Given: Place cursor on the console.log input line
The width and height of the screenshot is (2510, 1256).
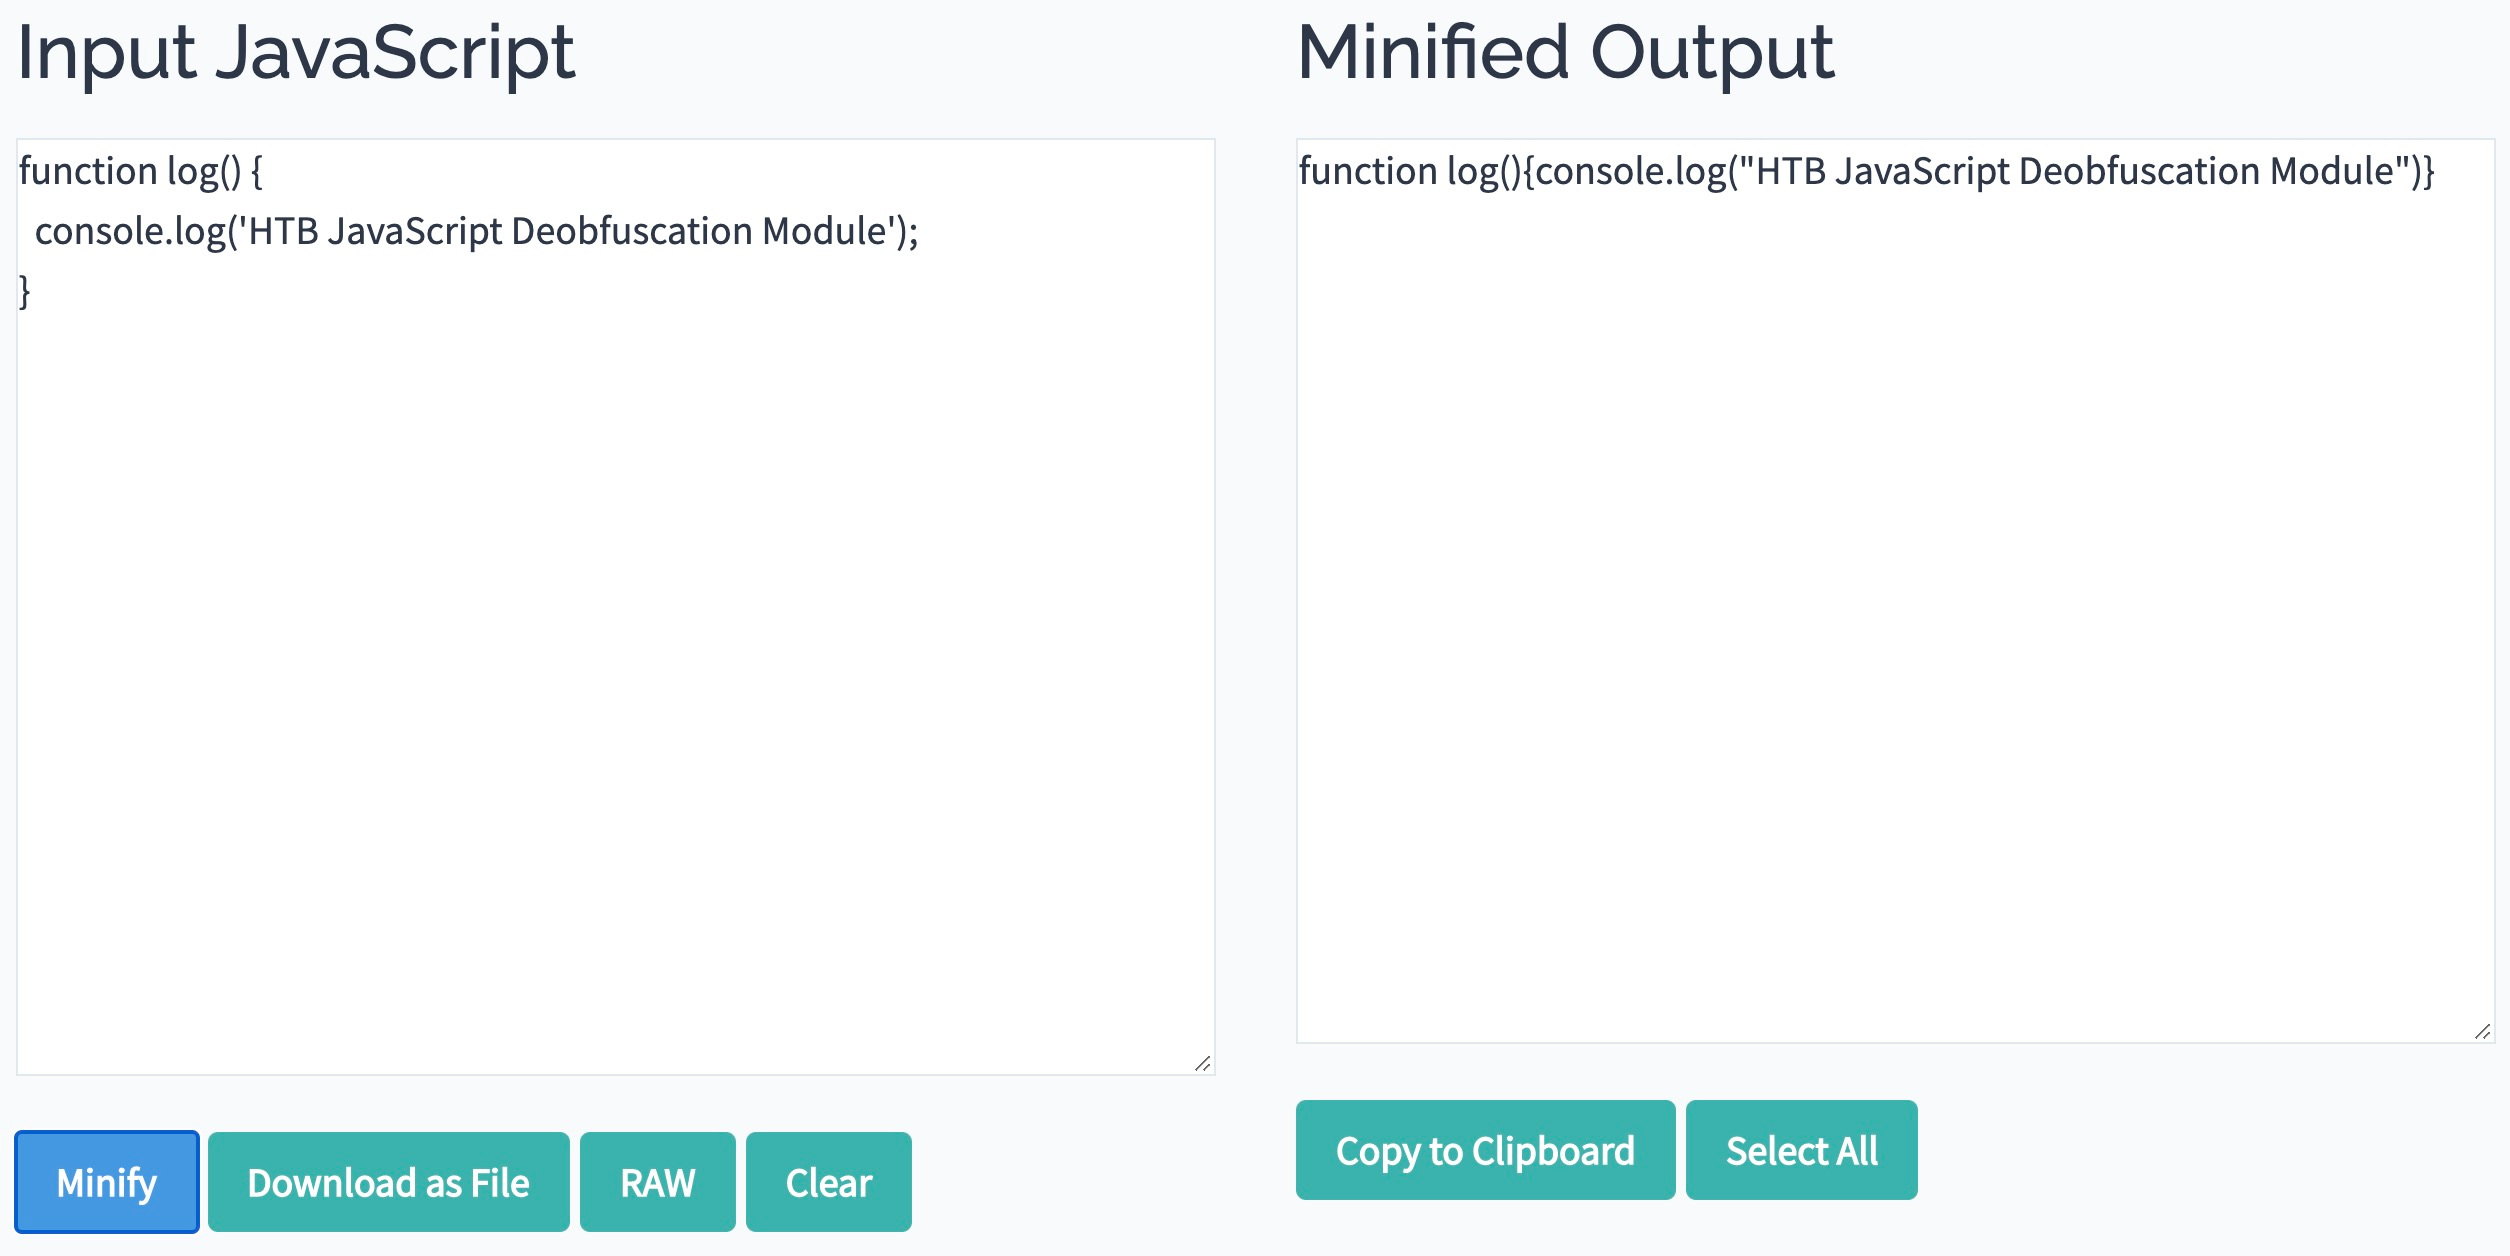Looking at the screenshot, I should (477, 231).
